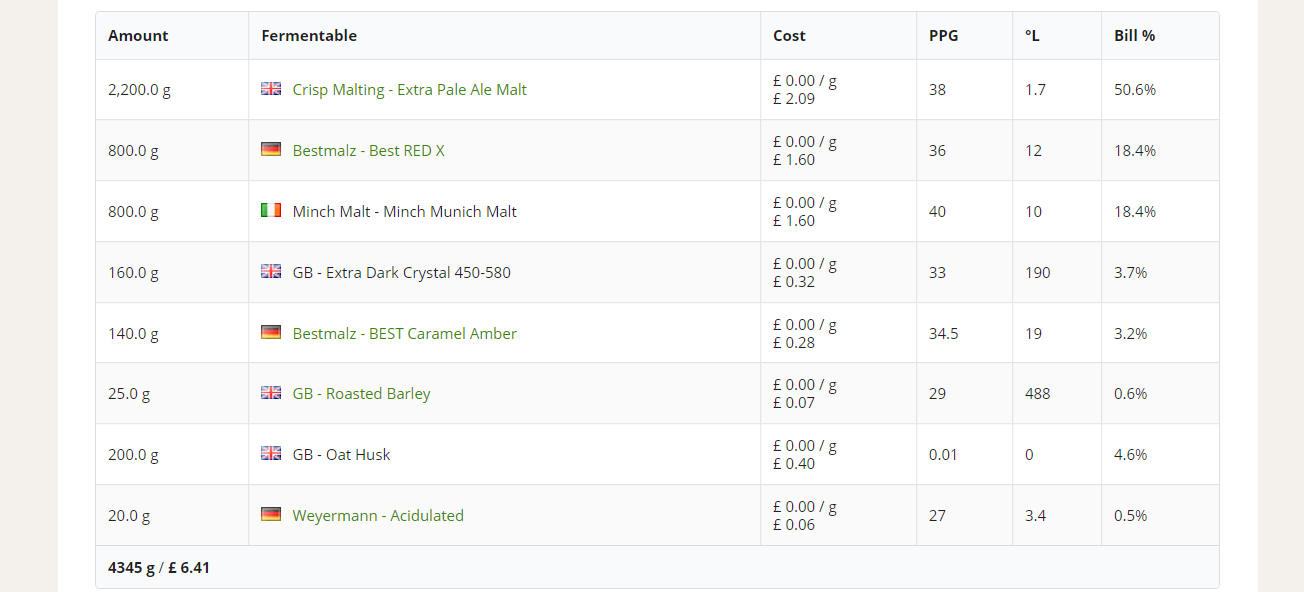Click the 0.5% bill percentage

1131,515
